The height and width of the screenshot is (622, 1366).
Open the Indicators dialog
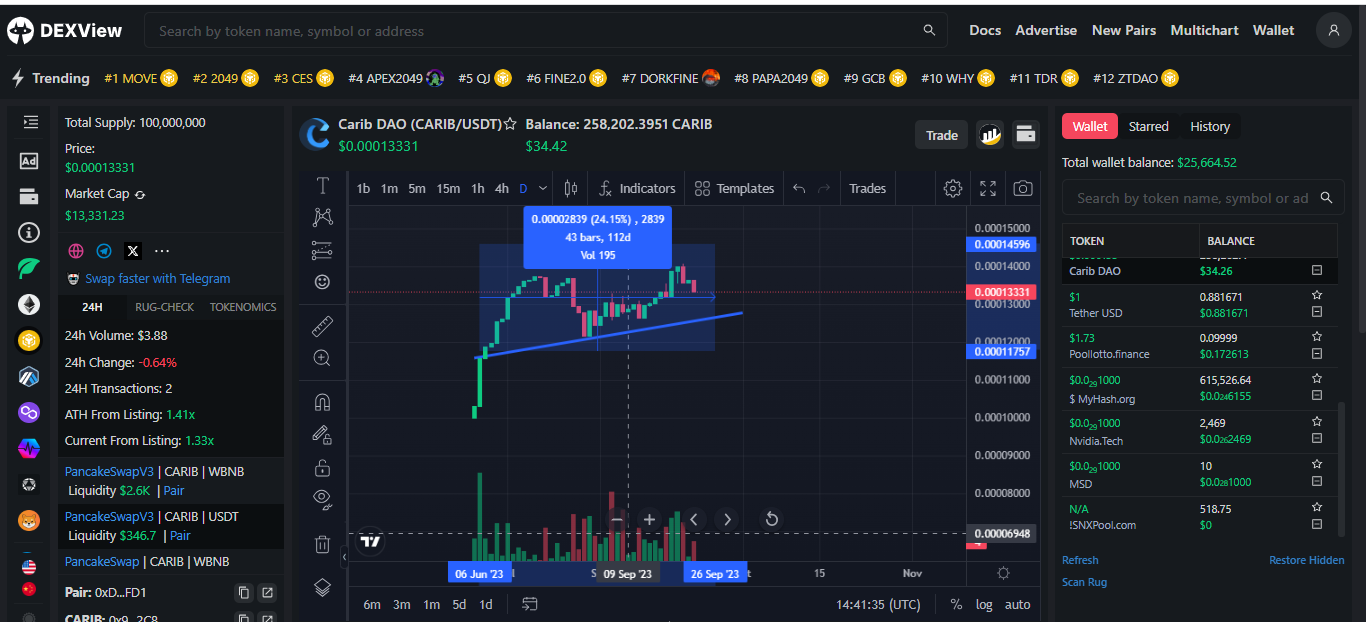coord(637,188)
